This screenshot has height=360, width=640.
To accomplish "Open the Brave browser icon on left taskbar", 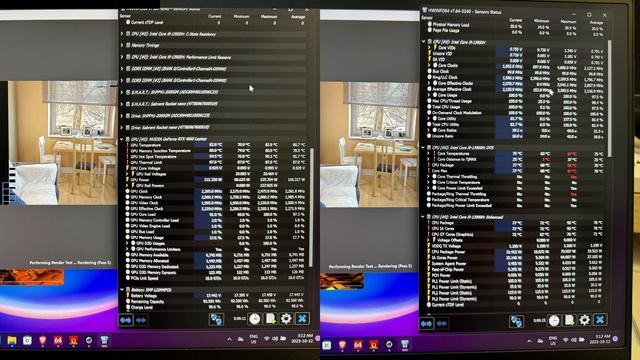I will pos(42,340).
